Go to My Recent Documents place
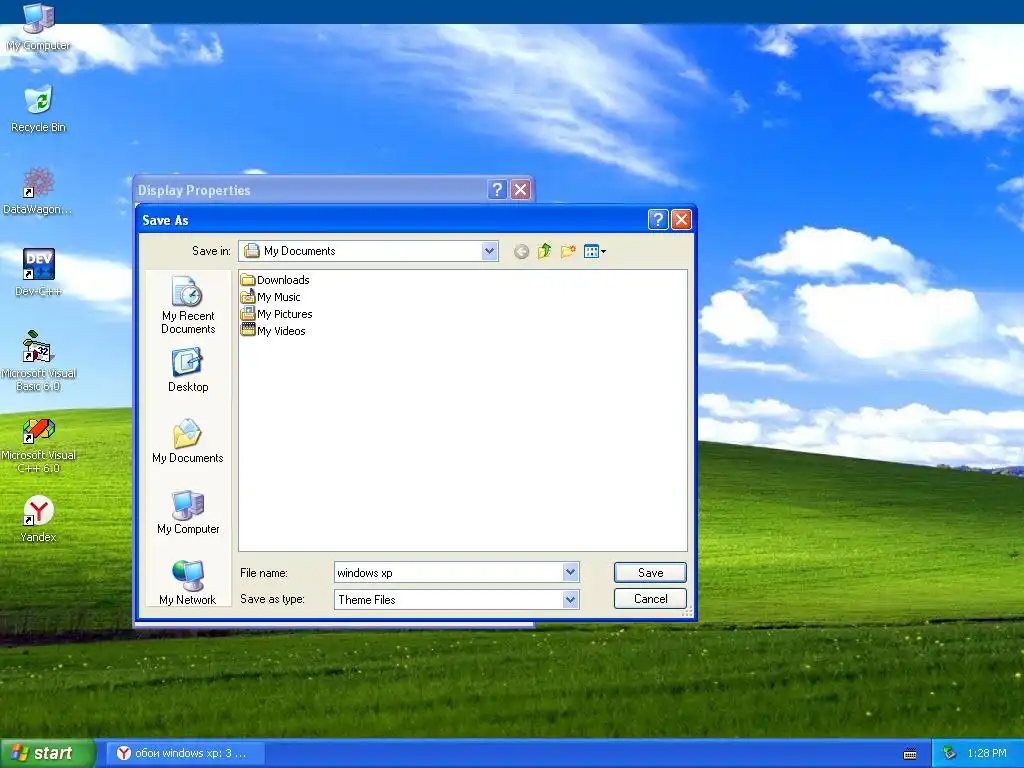 pyautogui.click(x=188, y=306)
